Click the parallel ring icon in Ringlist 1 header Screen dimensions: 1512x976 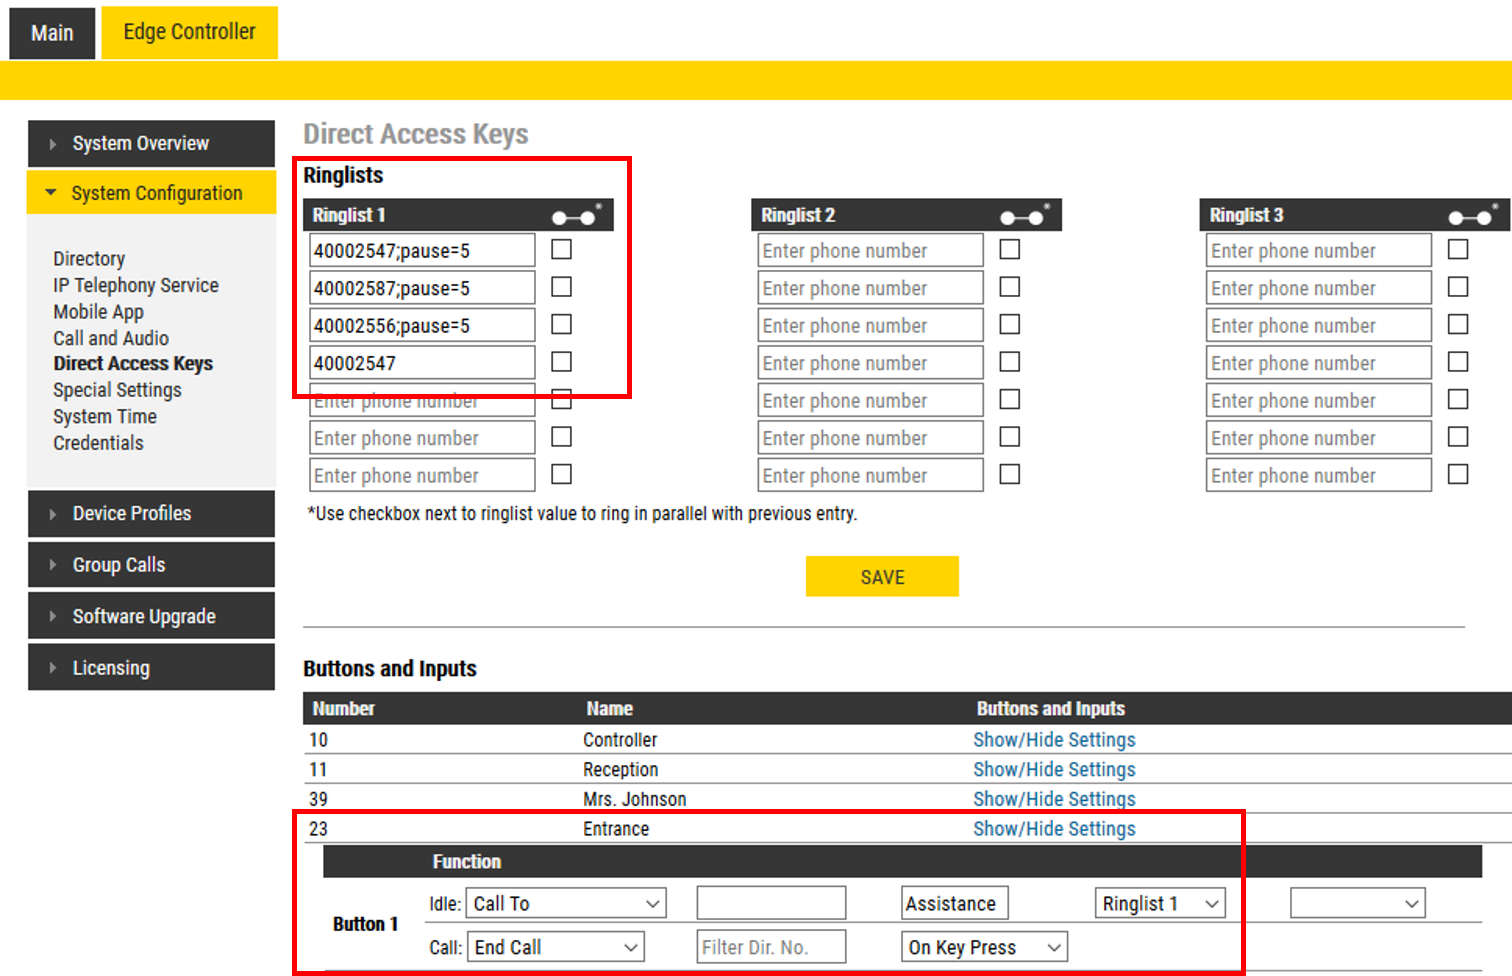point(576,216)
